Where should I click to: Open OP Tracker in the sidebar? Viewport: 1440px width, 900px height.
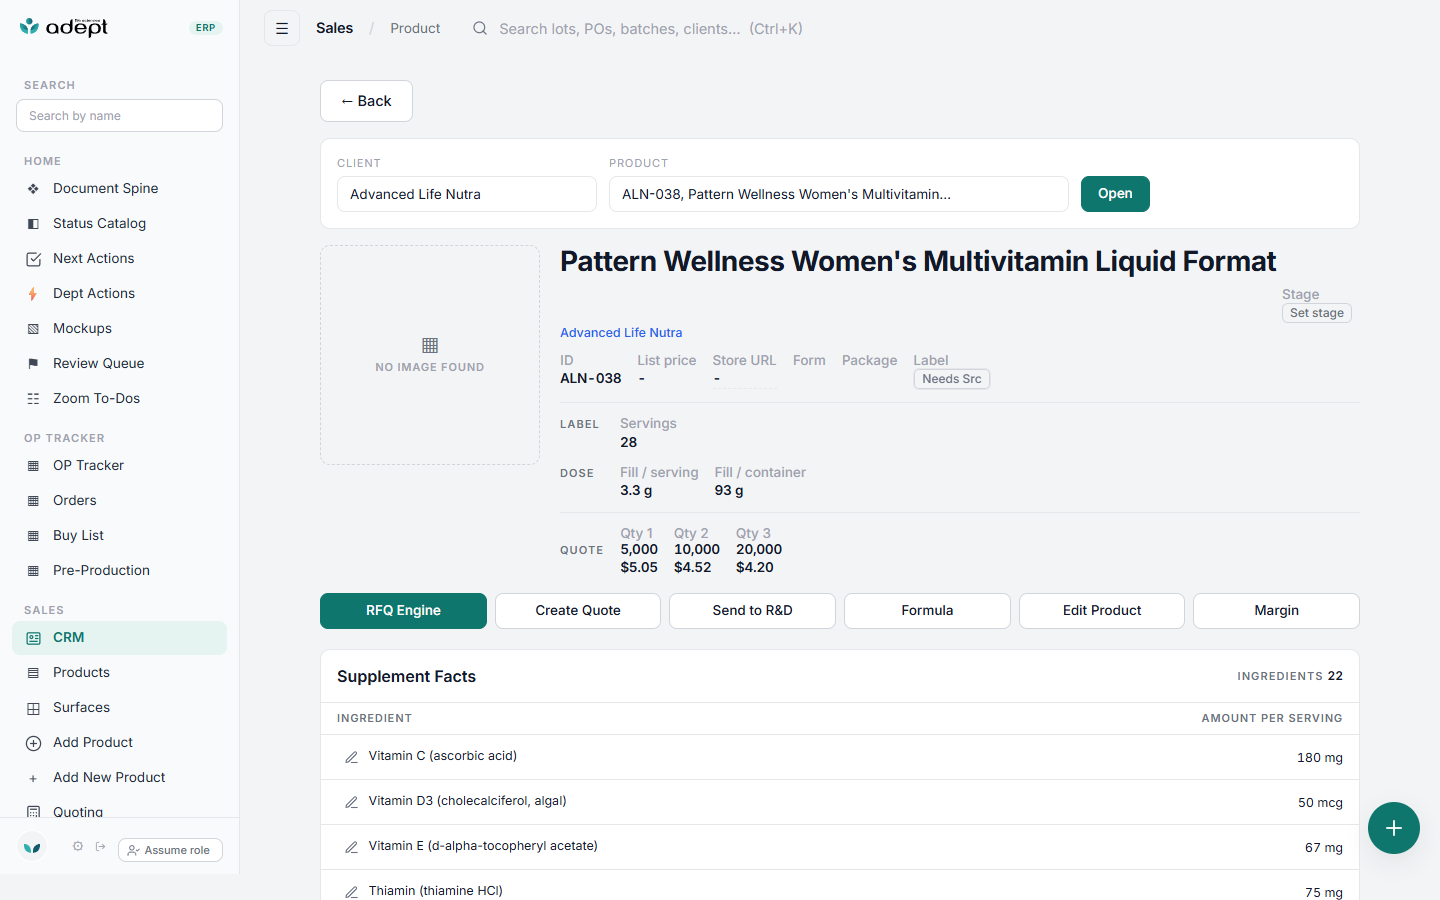pos(119,465)
